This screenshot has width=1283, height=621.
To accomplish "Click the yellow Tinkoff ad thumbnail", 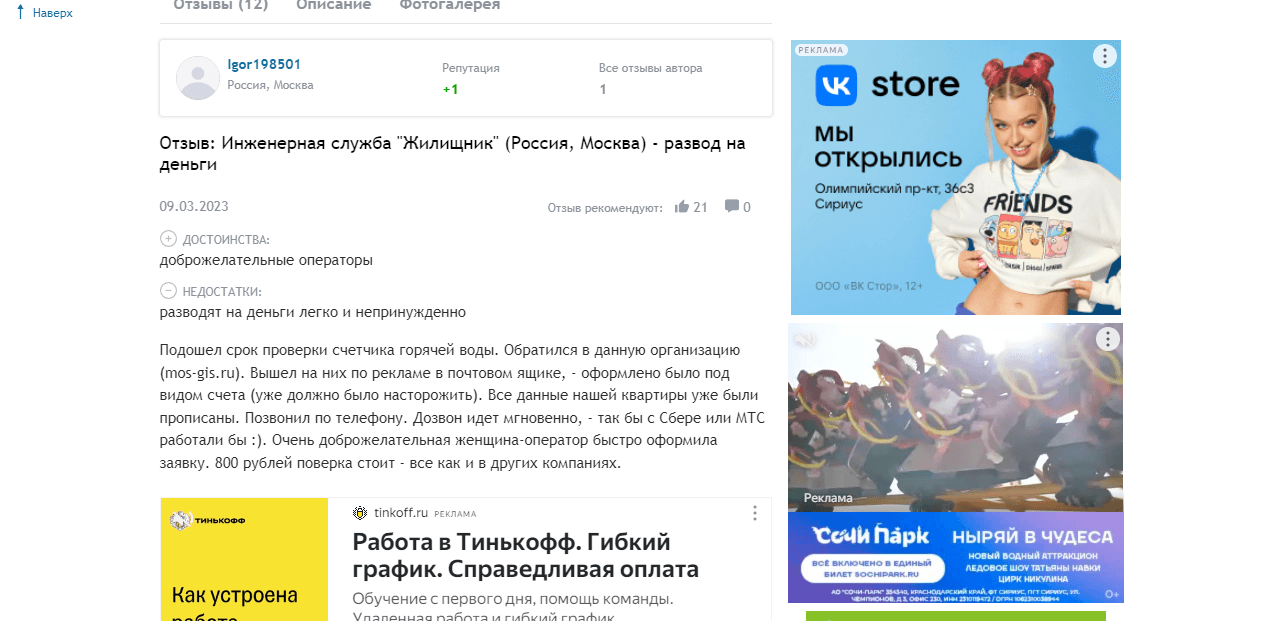I will (243, 560).
